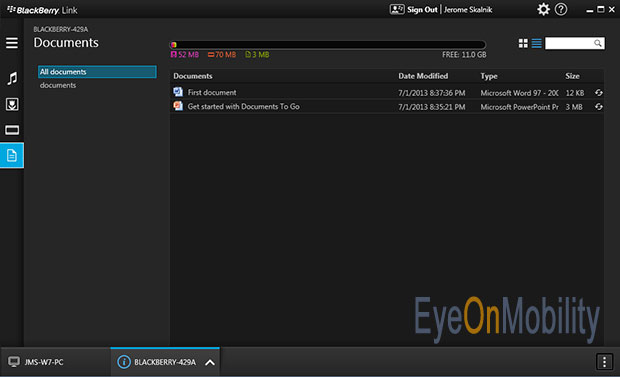Click the BlackBerry Link logo

pyautogui.click(x=42, y=10)
